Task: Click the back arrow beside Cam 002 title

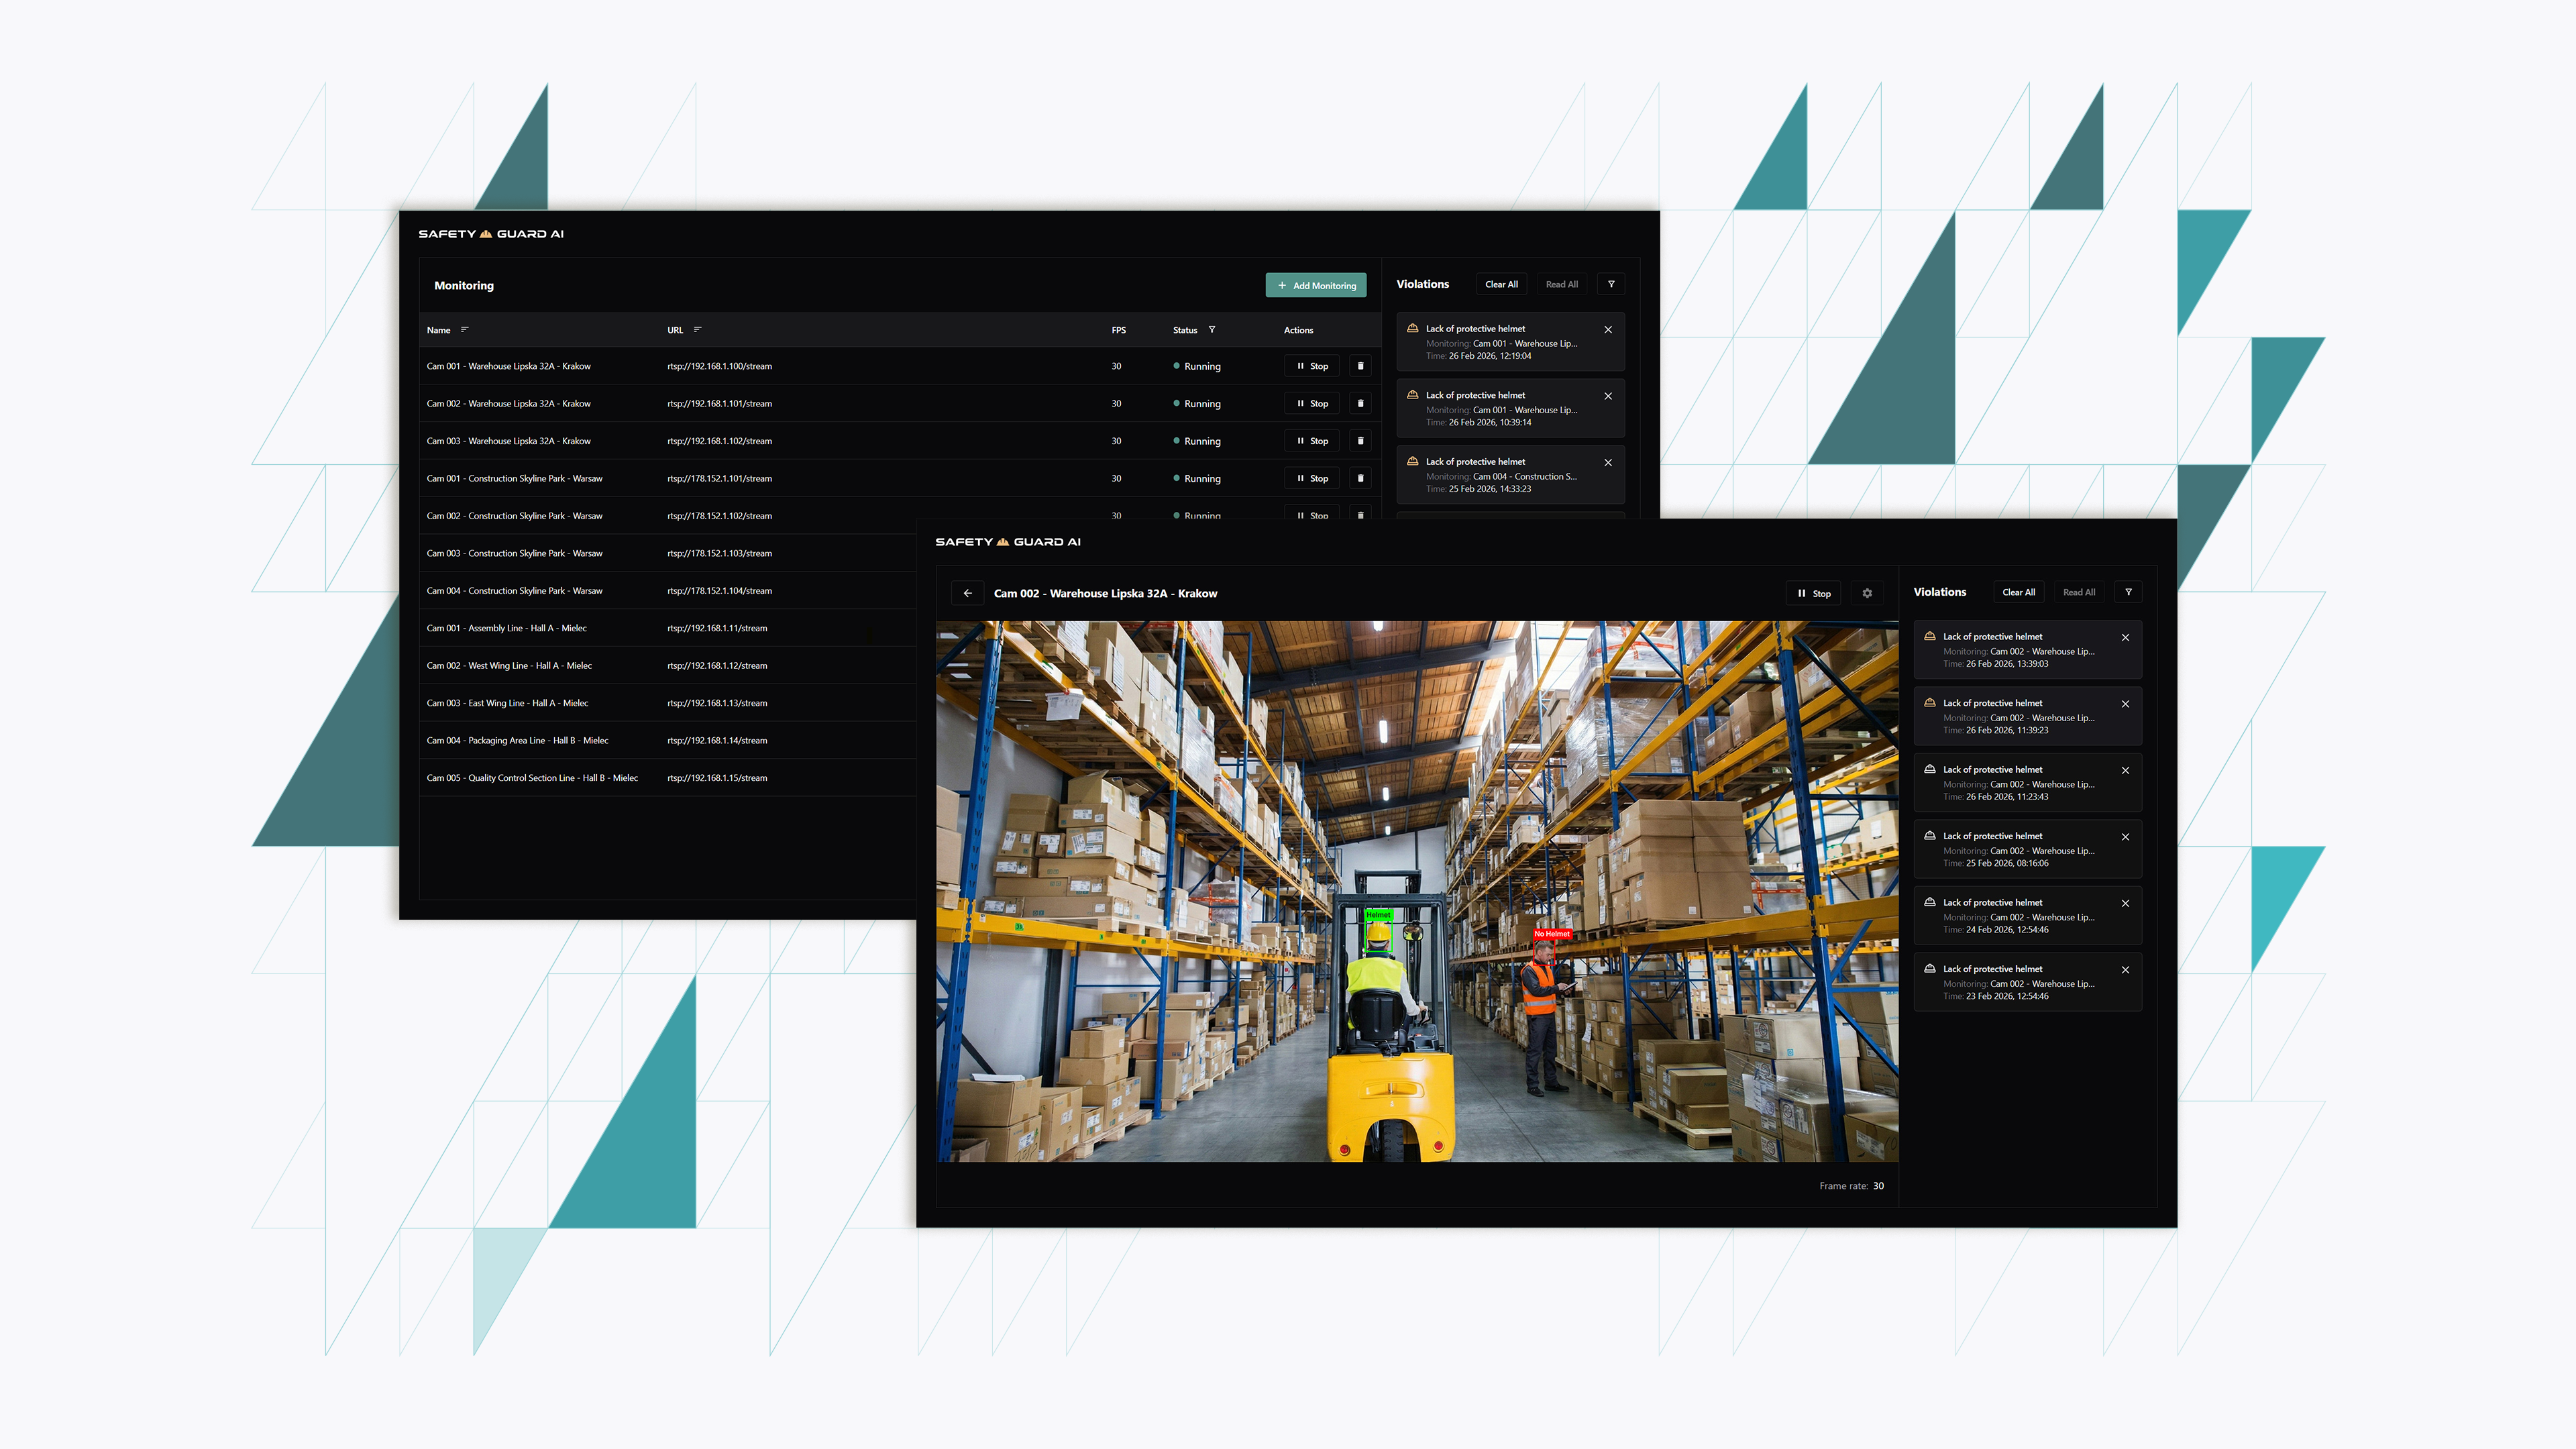Action: 967,593
